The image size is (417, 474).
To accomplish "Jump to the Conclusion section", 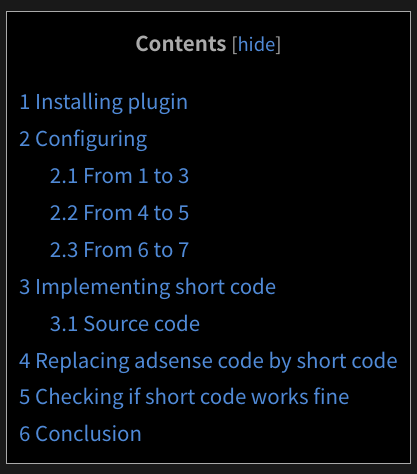I will coord(80,434).
